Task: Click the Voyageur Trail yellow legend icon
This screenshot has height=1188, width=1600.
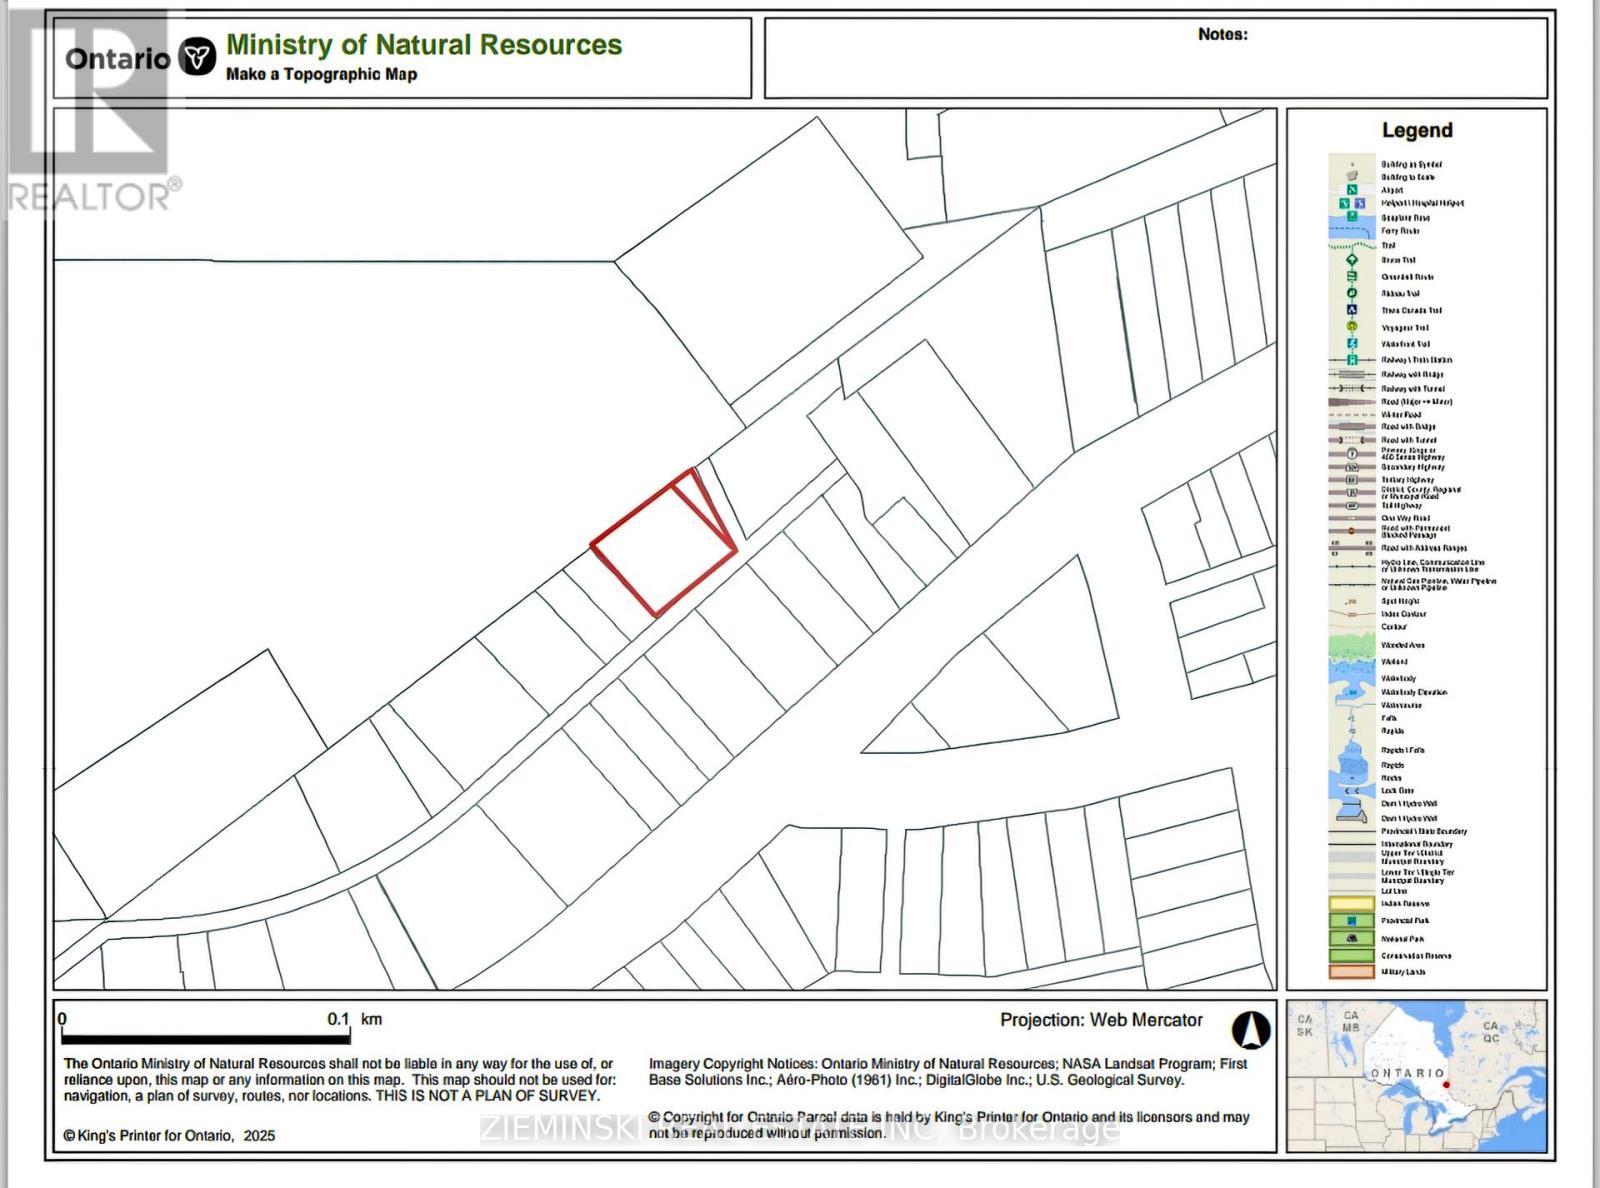Action: click(x=1351, y=327)
